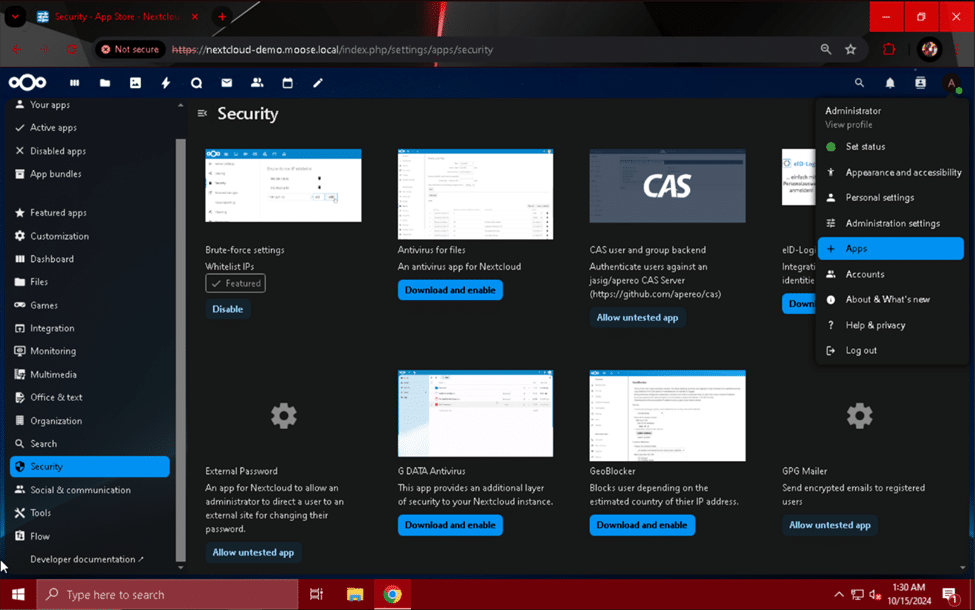
Task: Reload the page with the browser refresh icon
Action: point(72,49)
